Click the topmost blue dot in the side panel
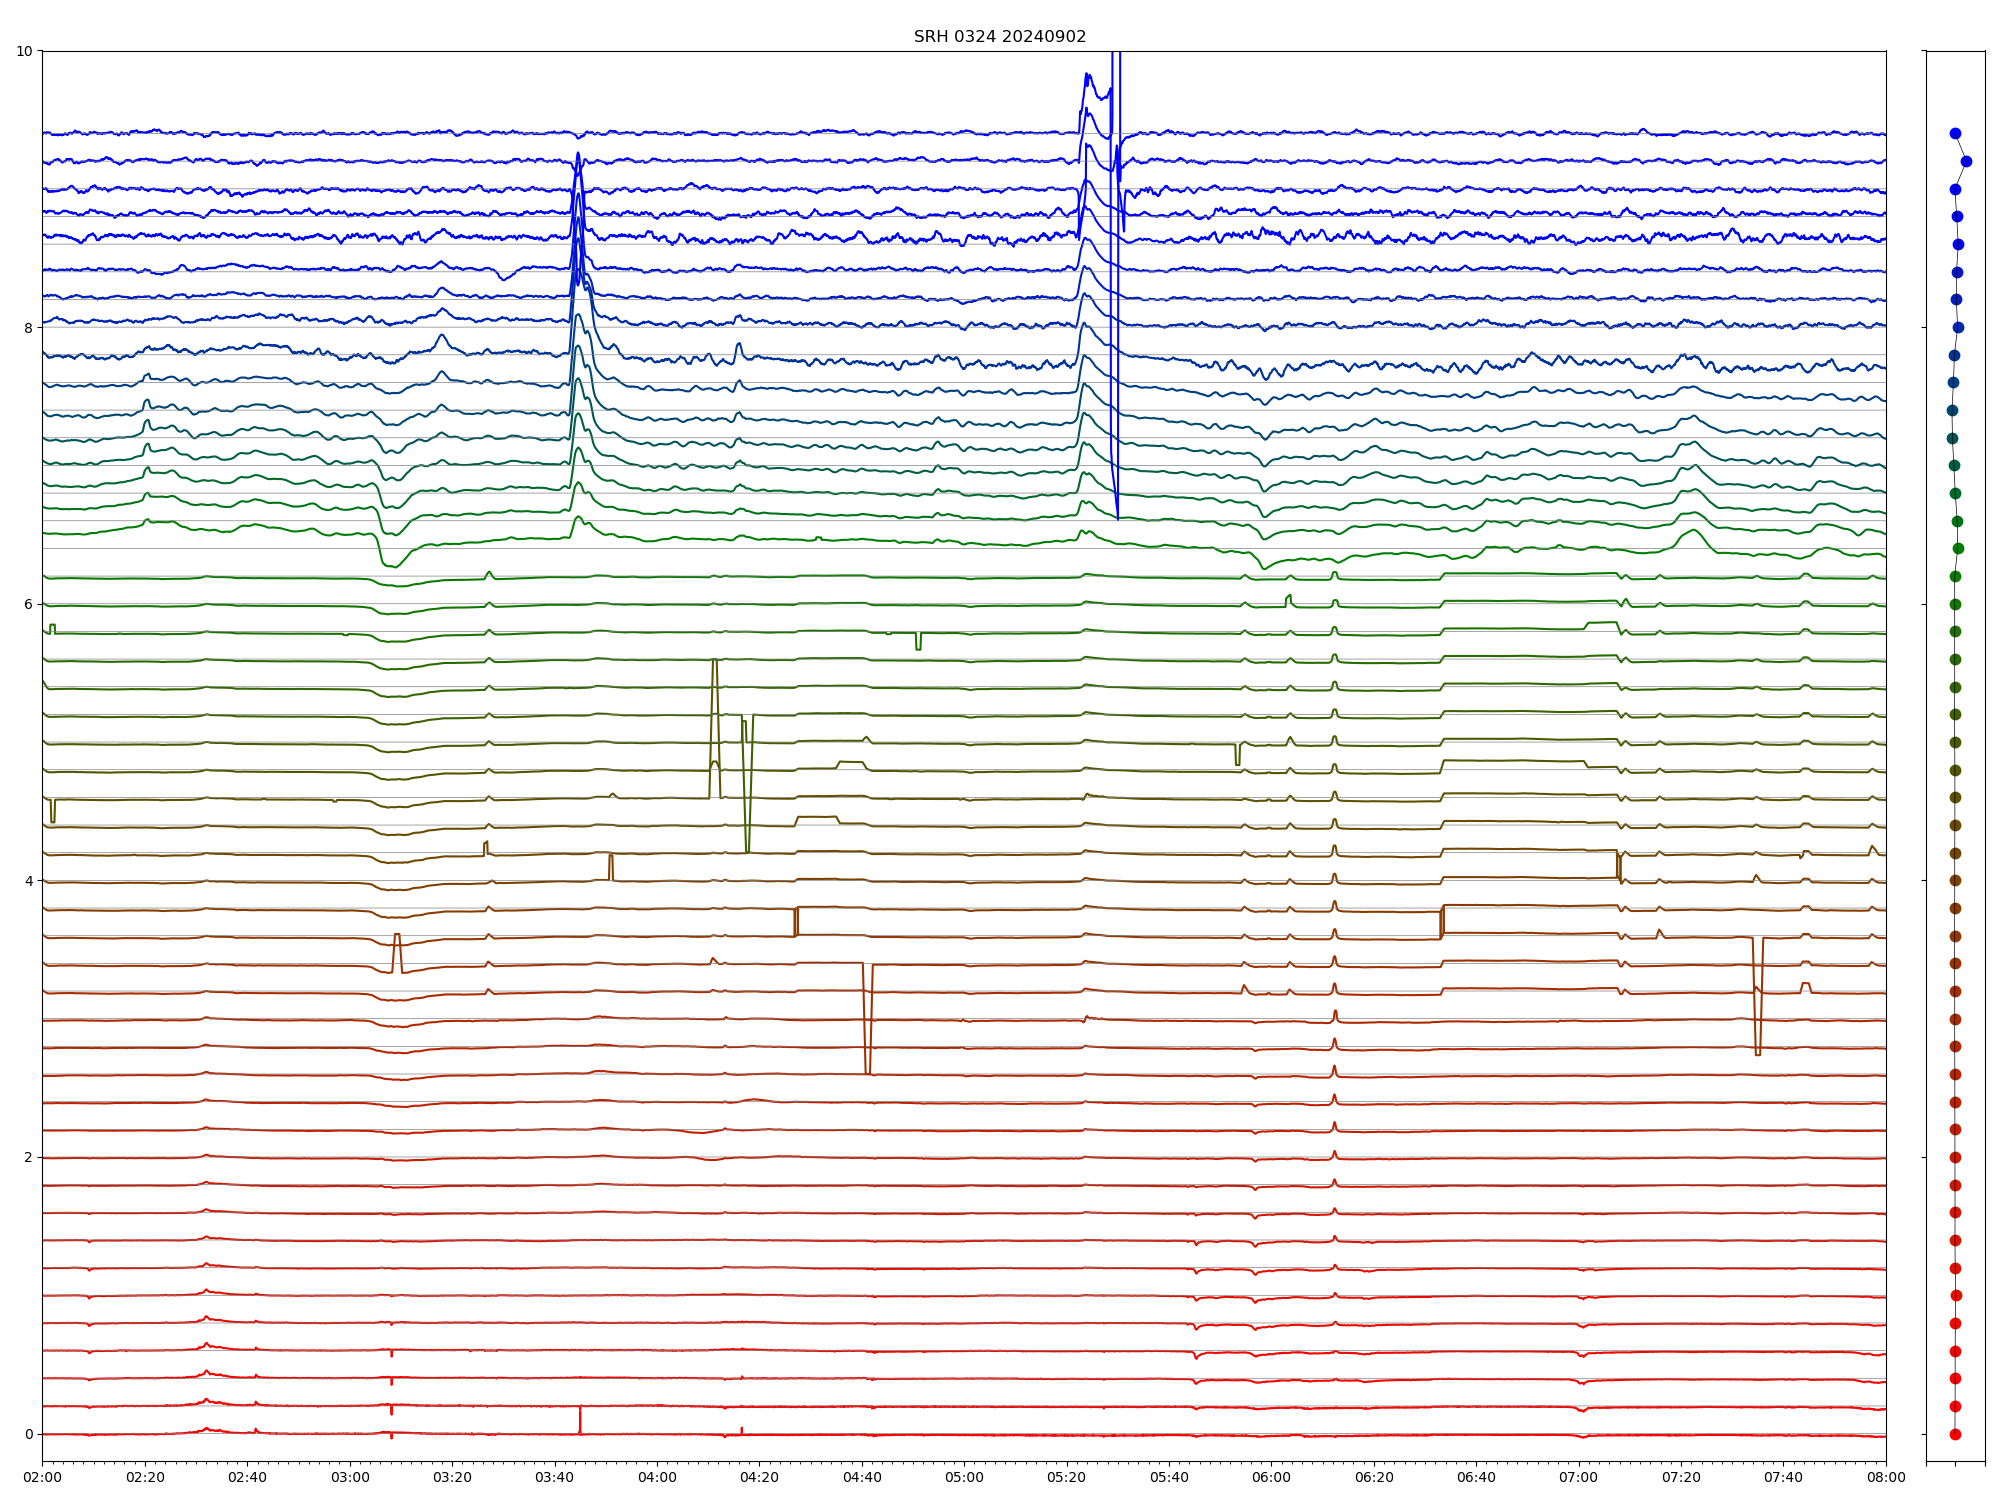2000x1500 pixels. (1955, 133)
